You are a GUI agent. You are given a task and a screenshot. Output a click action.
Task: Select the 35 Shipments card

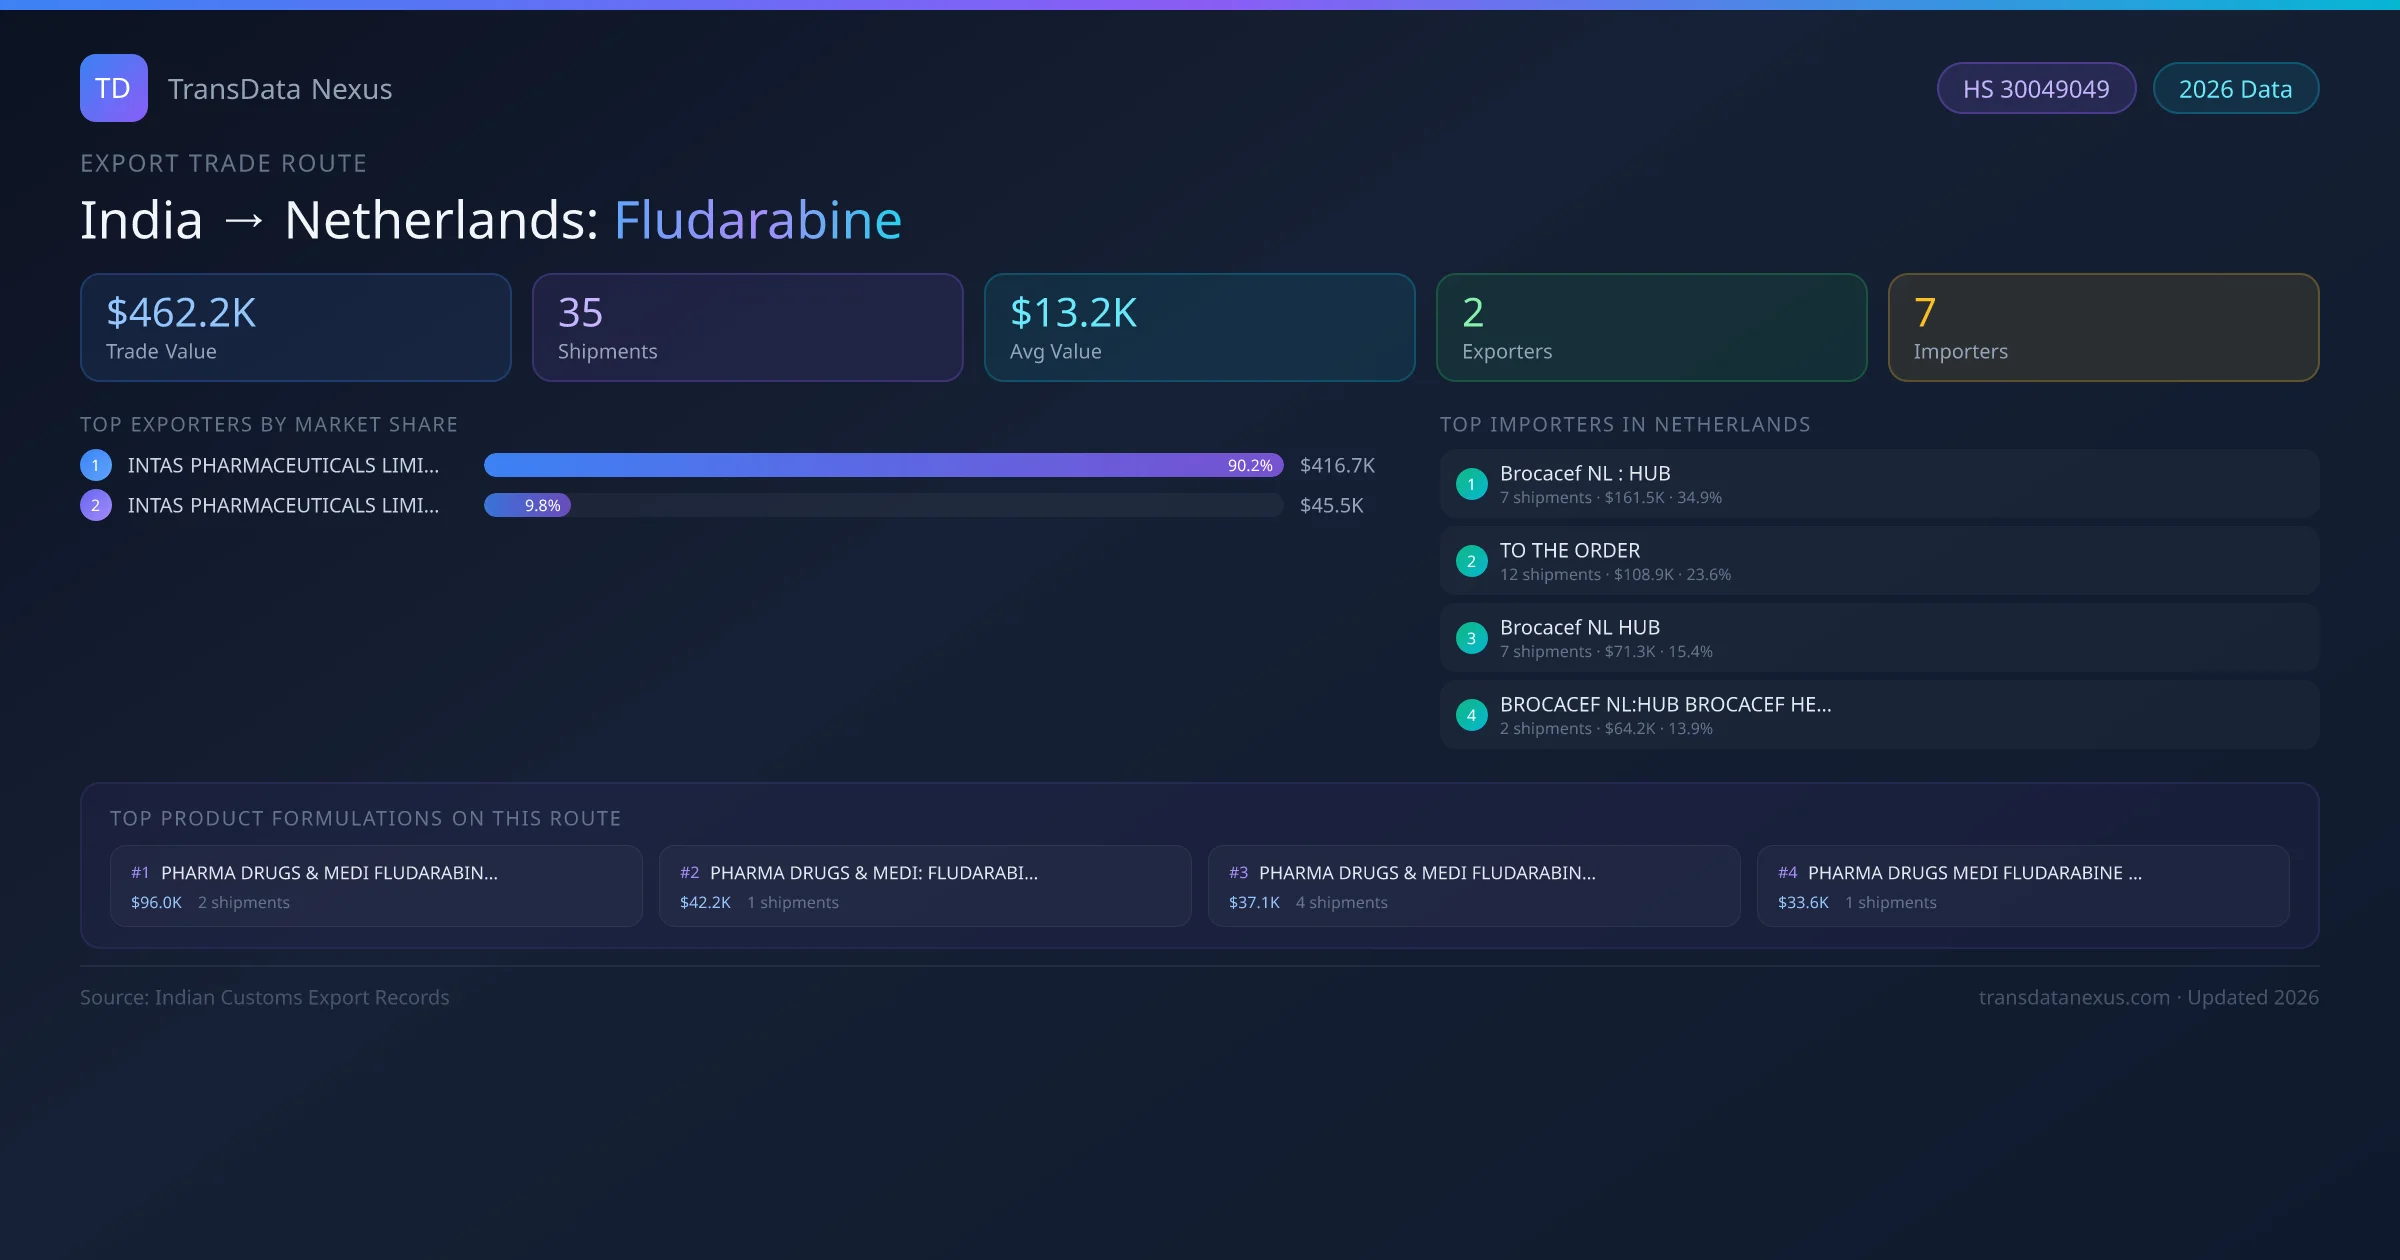coord(748,328)
